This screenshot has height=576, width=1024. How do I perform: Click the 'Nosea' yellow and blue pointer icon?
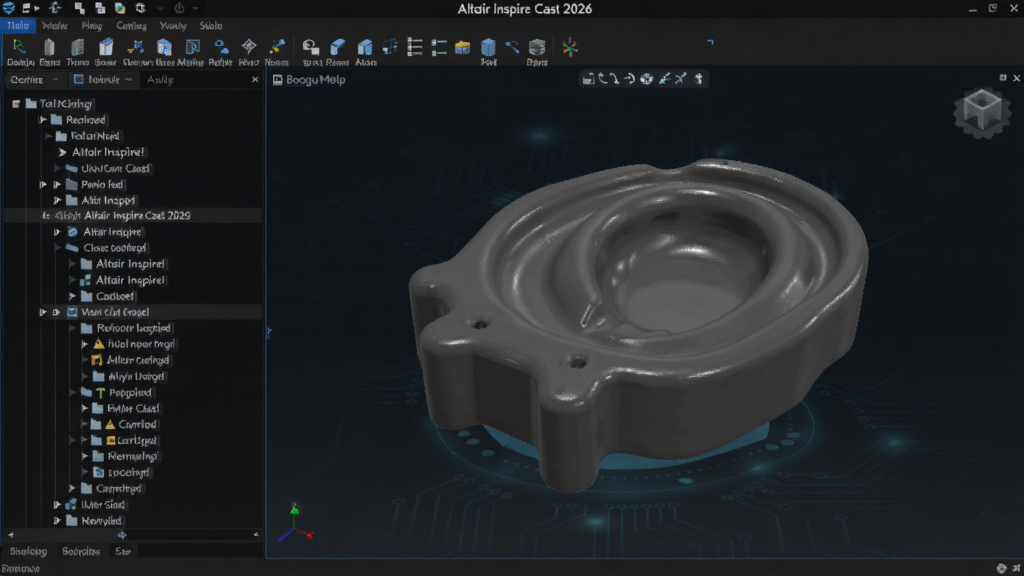click(x=277, y=47)
